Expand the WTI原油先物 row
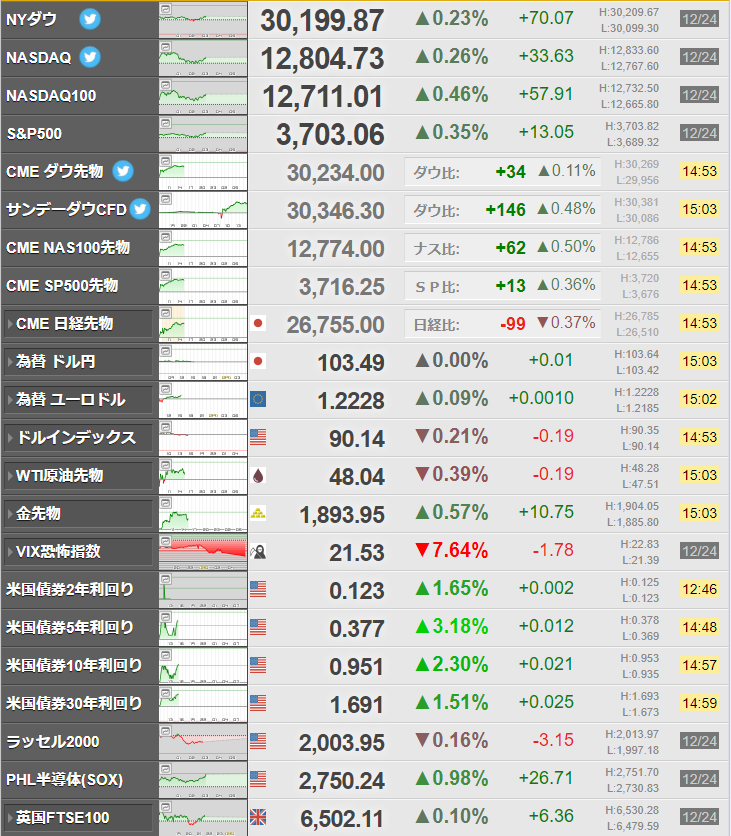The height and width of the screenshot is (836, 731). [78, 476]
